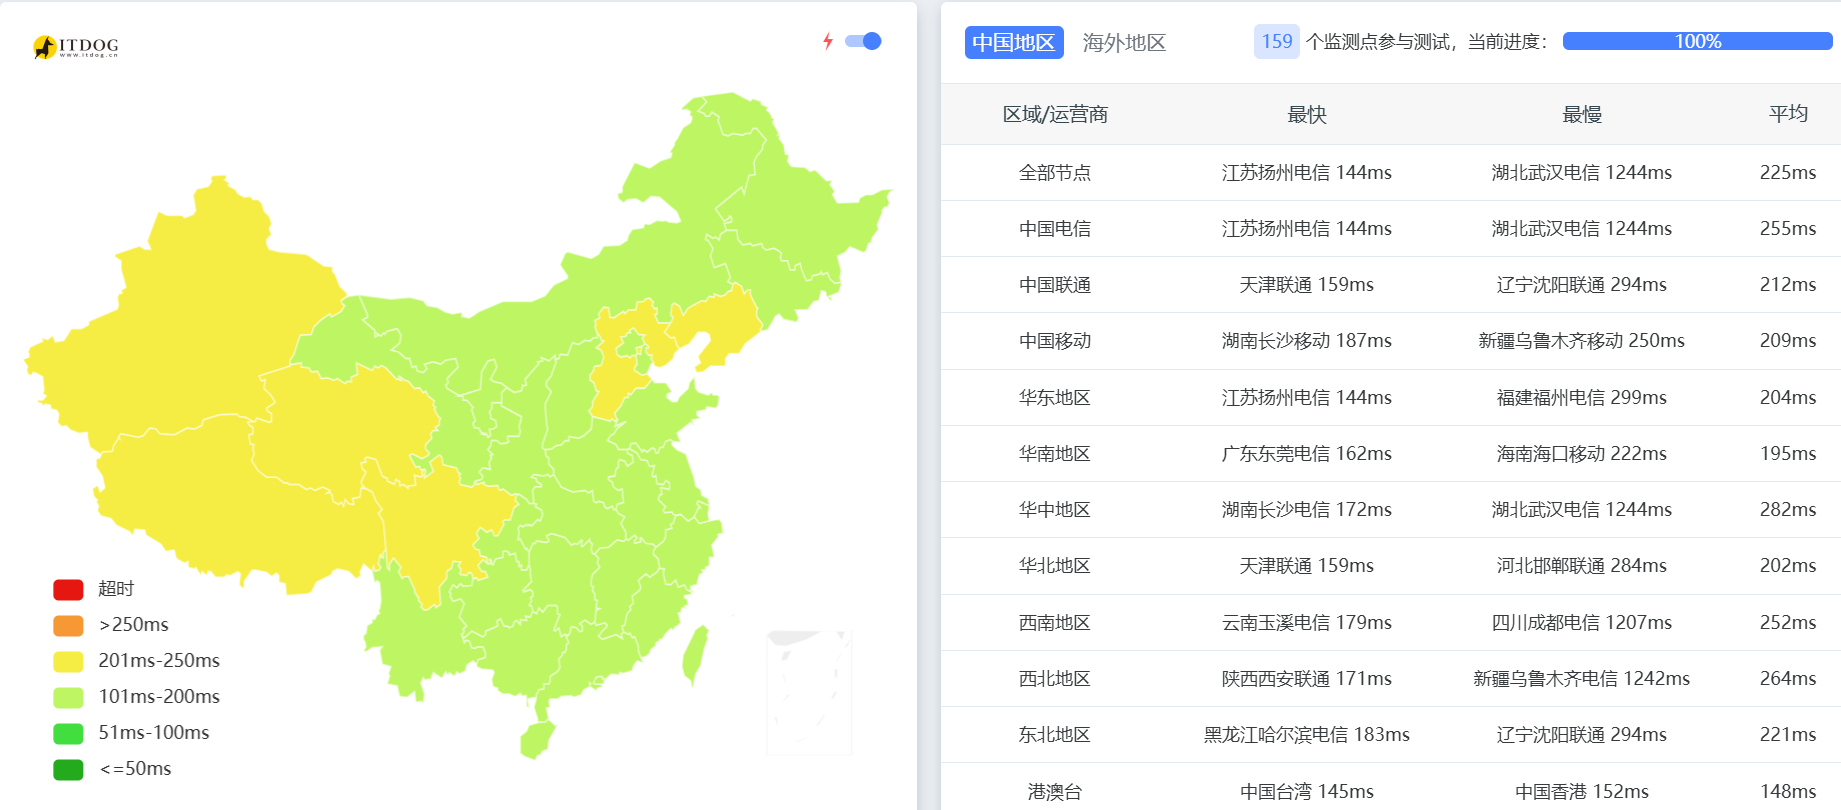
Task: Switch to the 海外地区 tab
Action: tap(1124, 42)
